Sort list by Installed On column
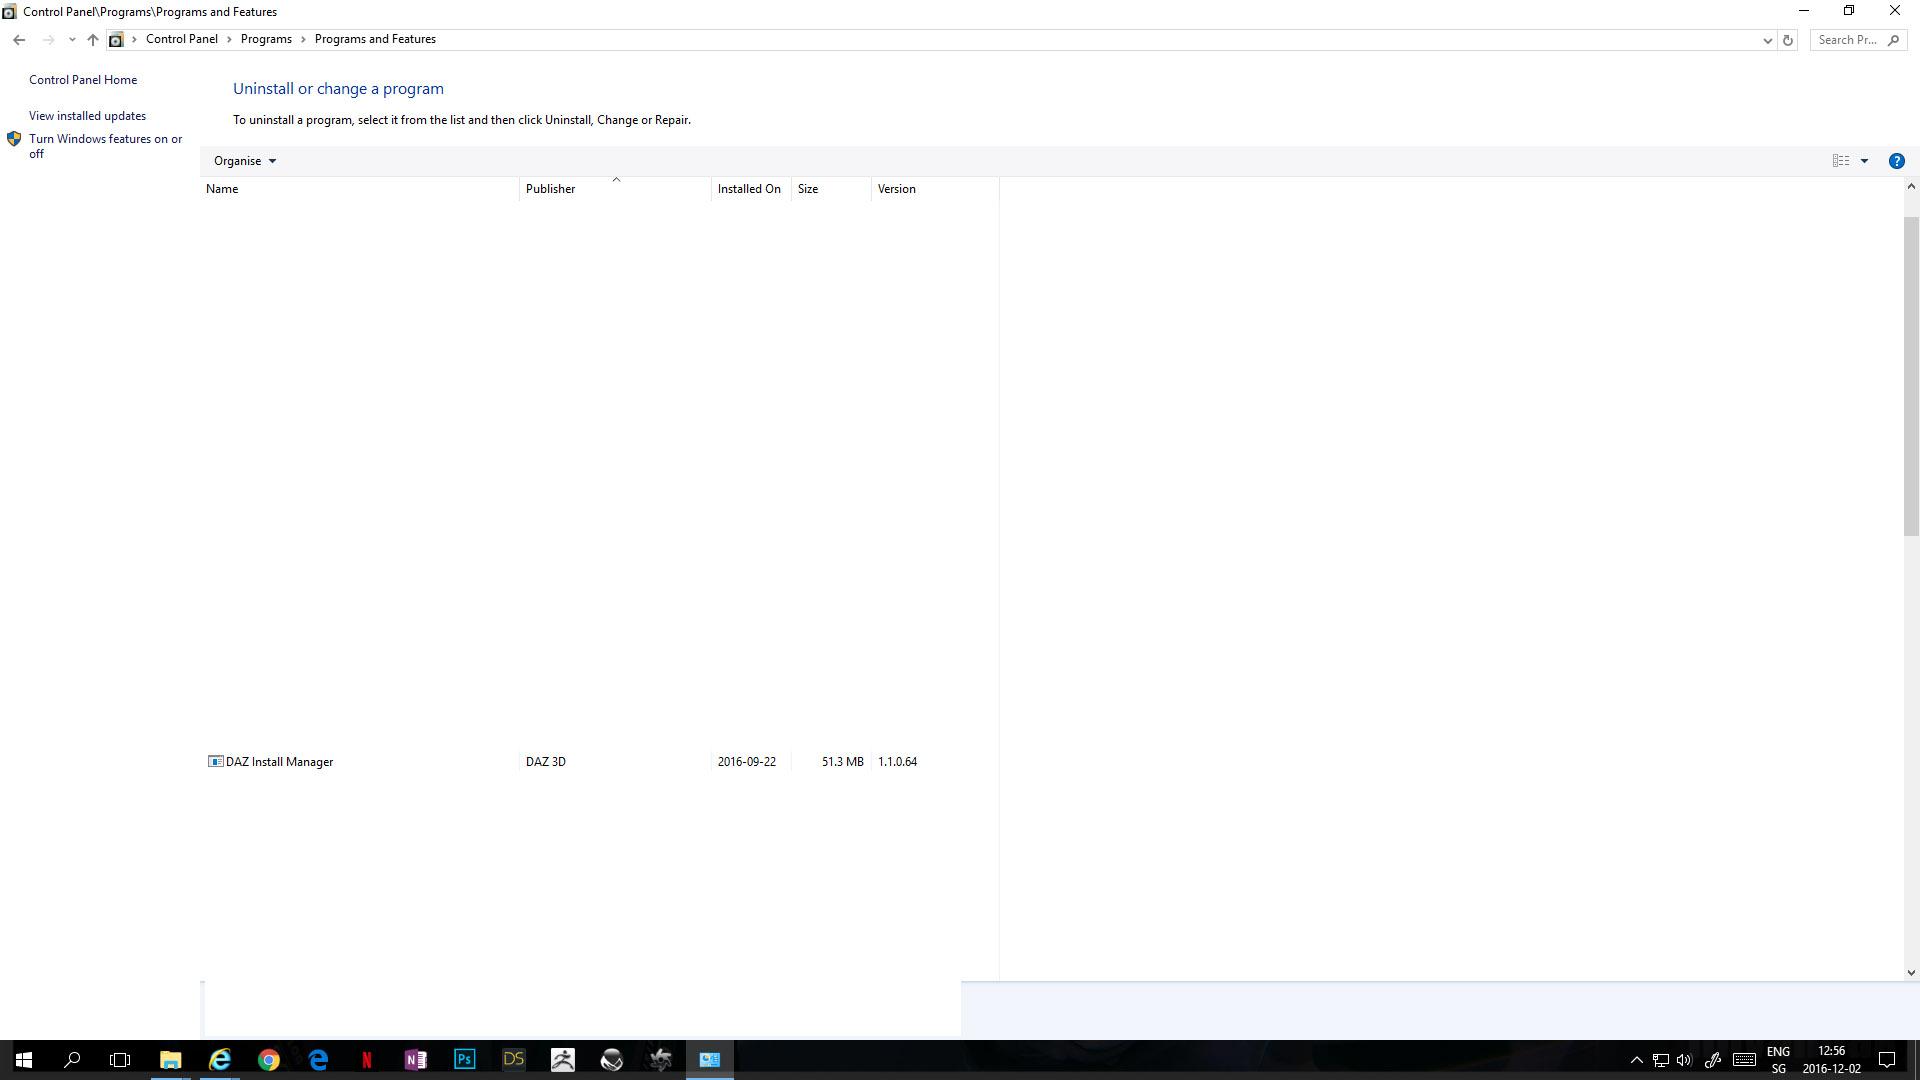The image size is (1920, 1080). click(748, 189)
